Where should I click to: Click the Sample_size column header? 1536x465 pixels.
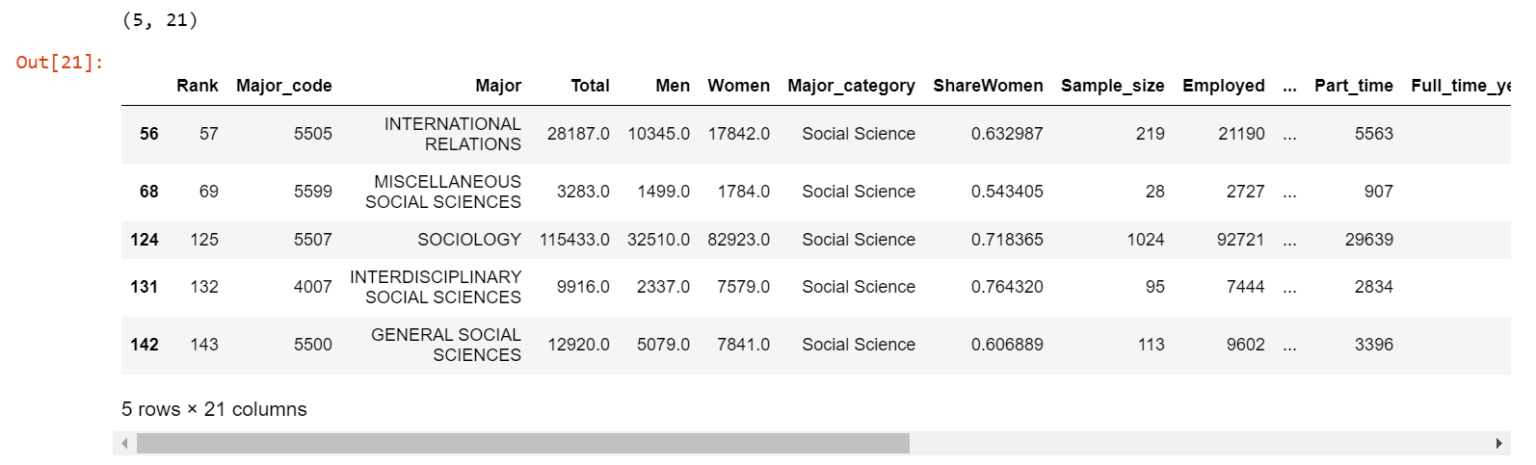pyautogui.click(x=1112, y=86)
